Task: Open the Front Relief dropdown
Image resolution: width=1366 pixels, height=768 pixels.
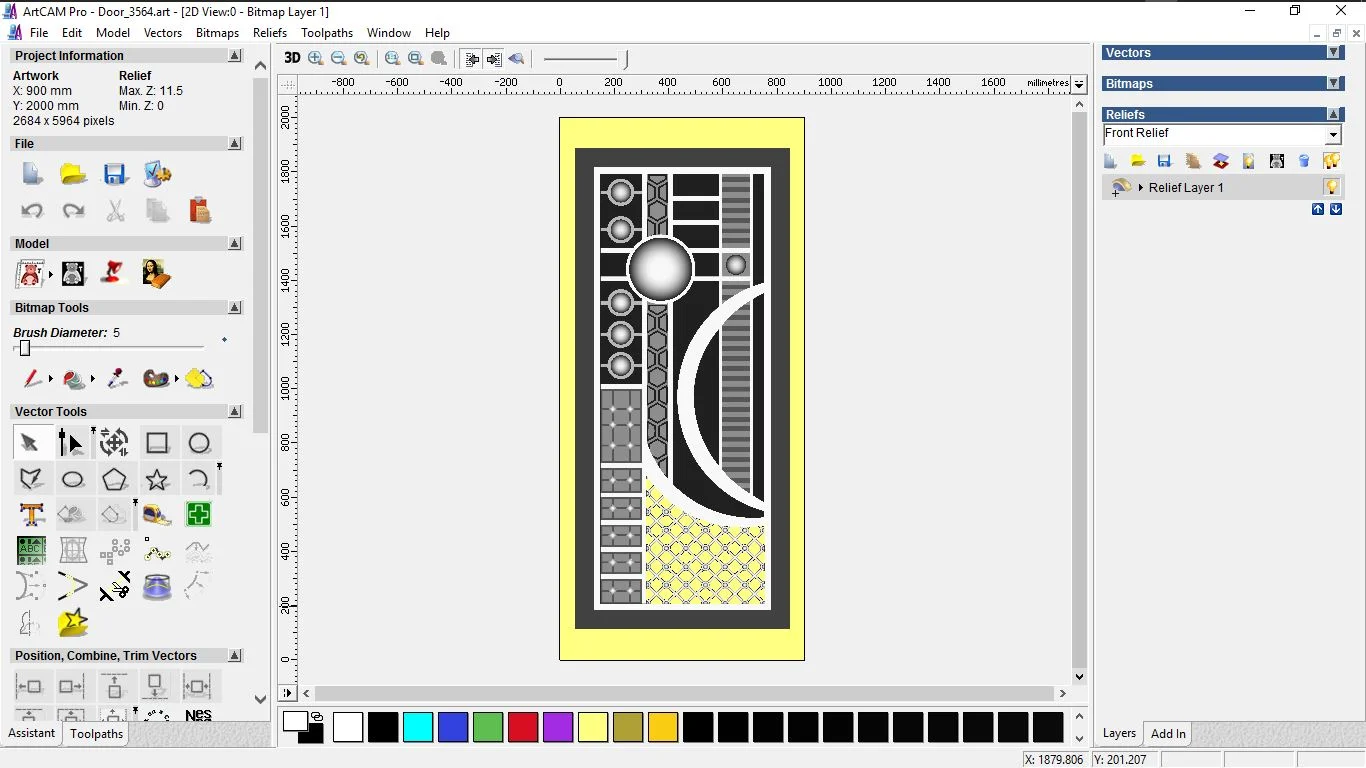Action: (x=1333, y=135)
